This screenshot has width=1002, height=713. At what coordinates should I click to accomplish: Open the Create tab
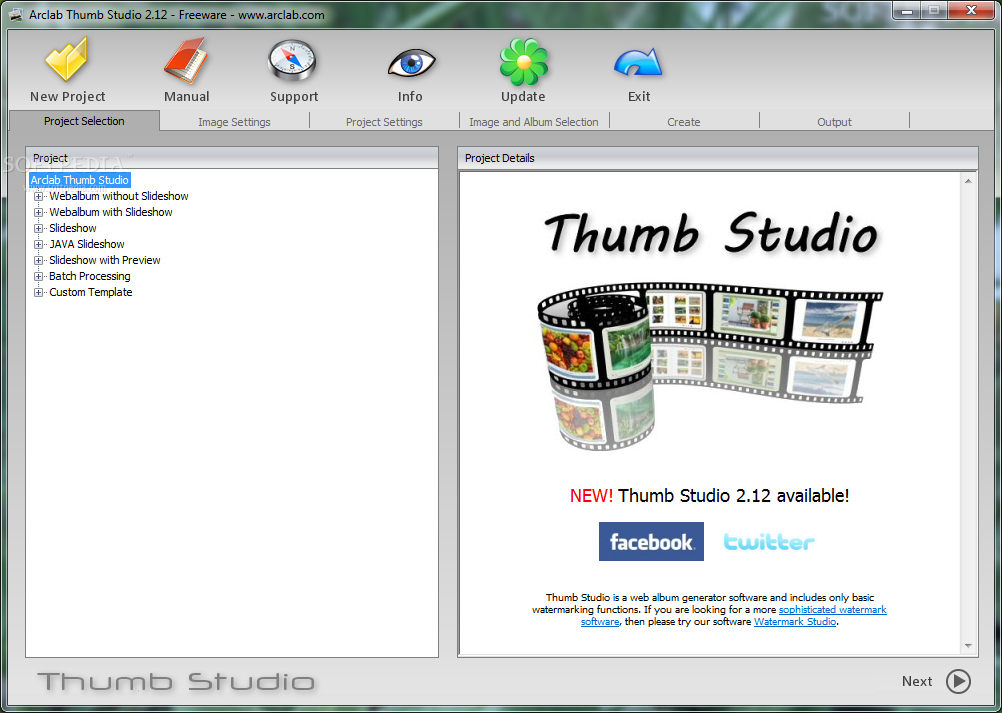pos(684,121)
